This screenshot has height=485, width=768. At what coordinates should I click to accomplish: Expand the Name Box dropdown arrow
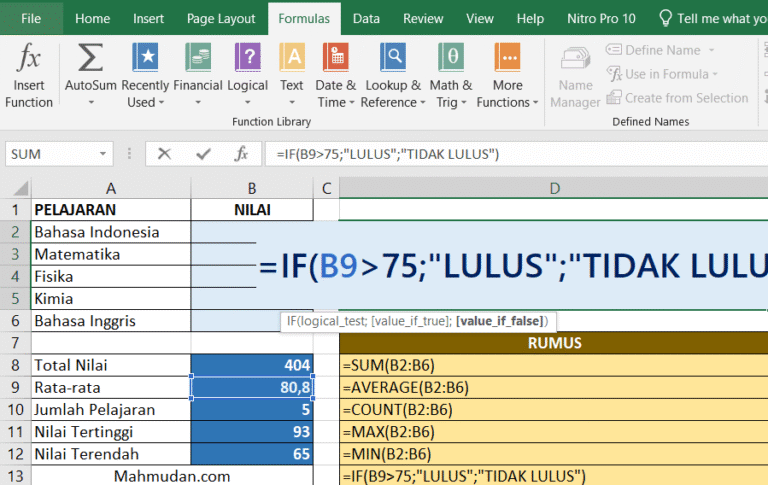coord(103,154)
